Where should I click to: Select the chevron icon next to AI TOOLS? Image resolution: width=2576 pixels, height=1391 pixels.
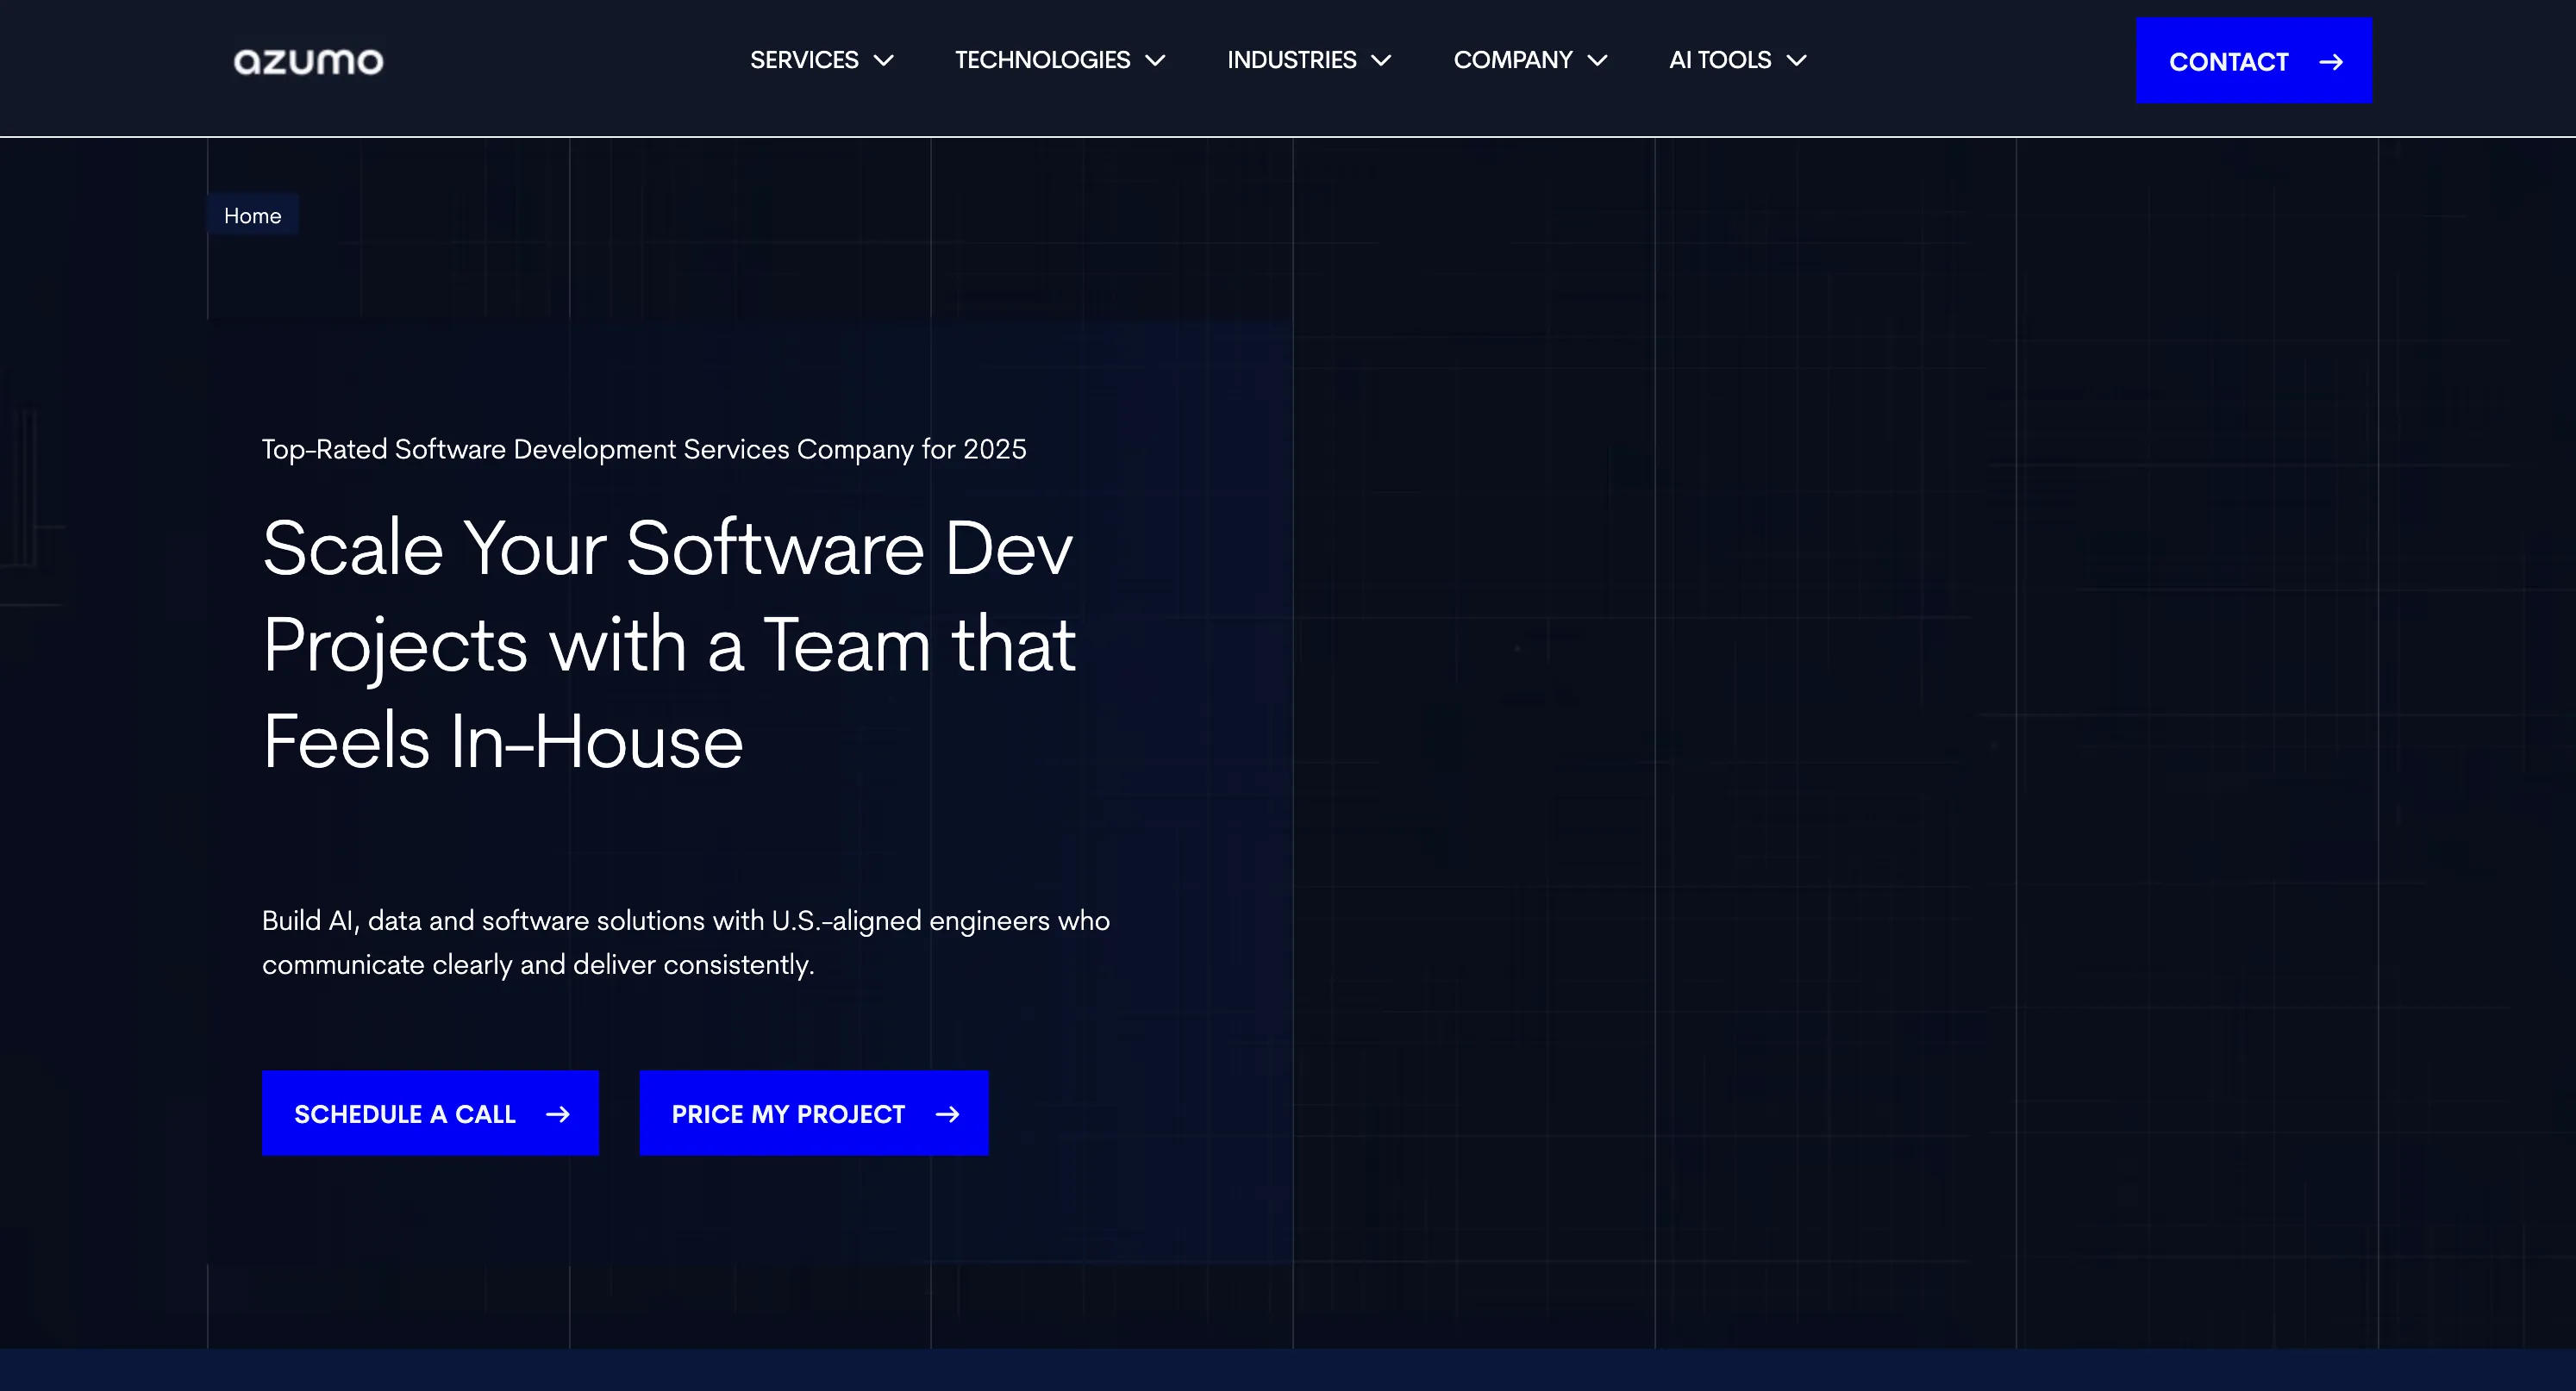[1796, 61]
